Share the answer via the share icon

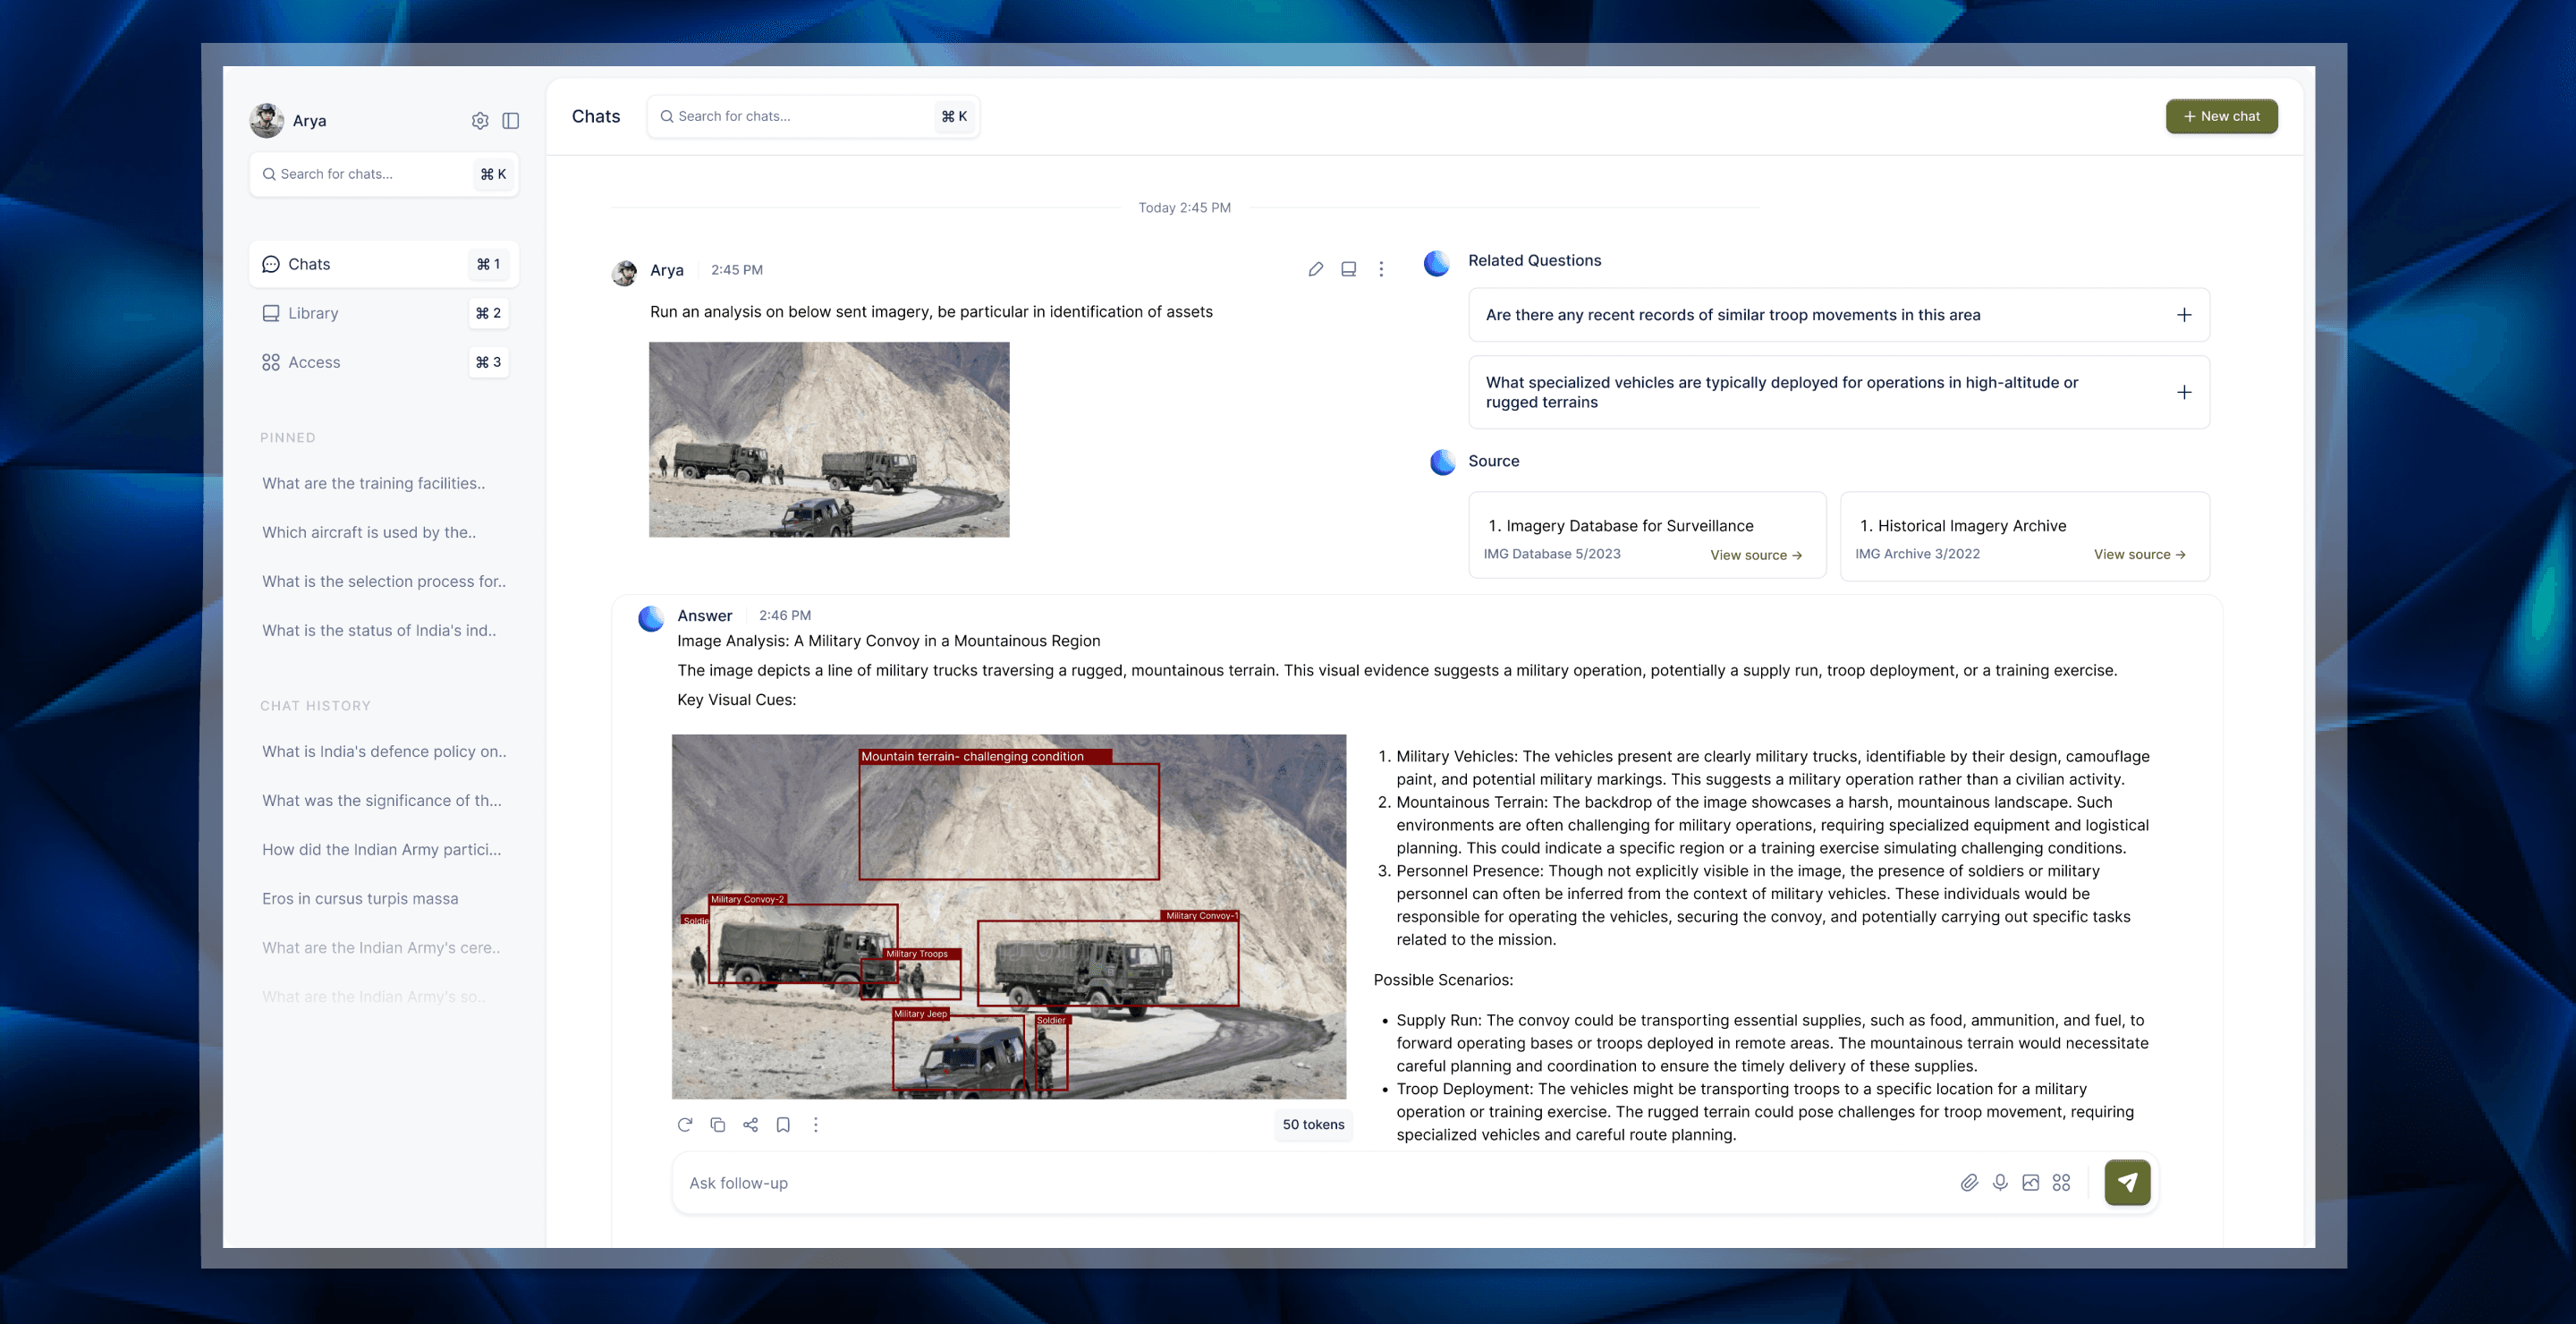(751, 1124)
